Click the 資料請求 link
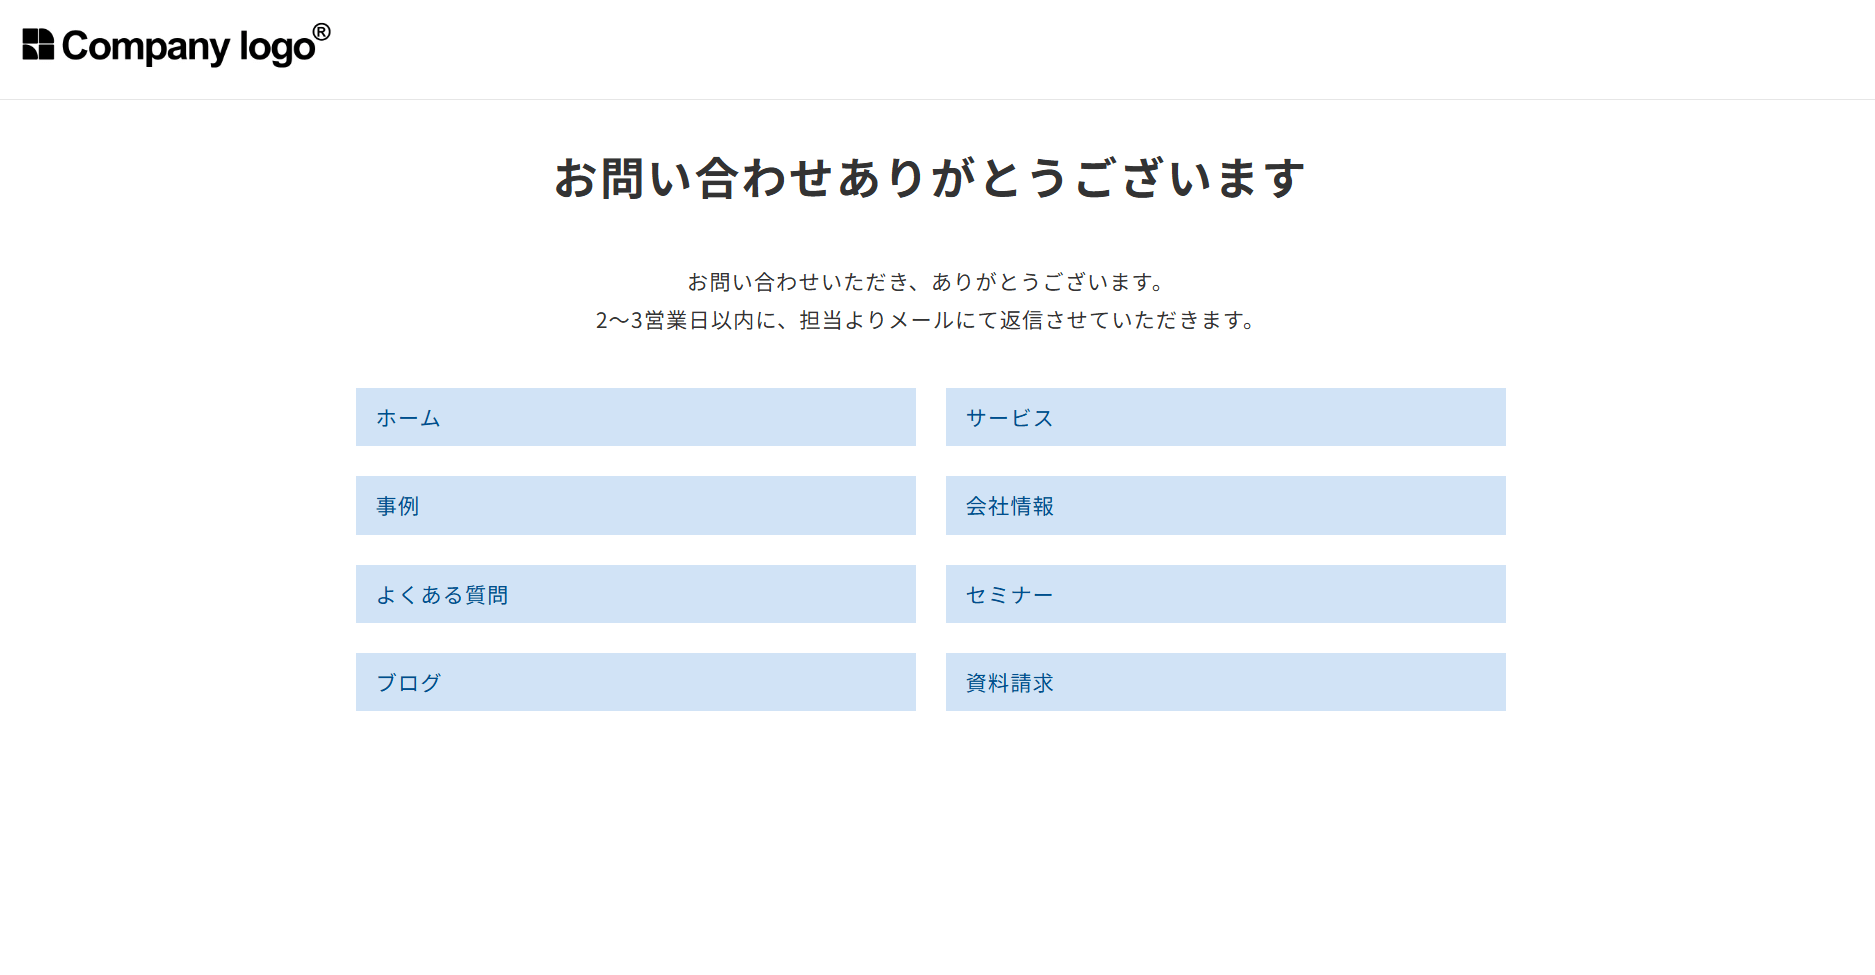Viewport: 1875px width, 975px height. click(x=1225, y=683)
